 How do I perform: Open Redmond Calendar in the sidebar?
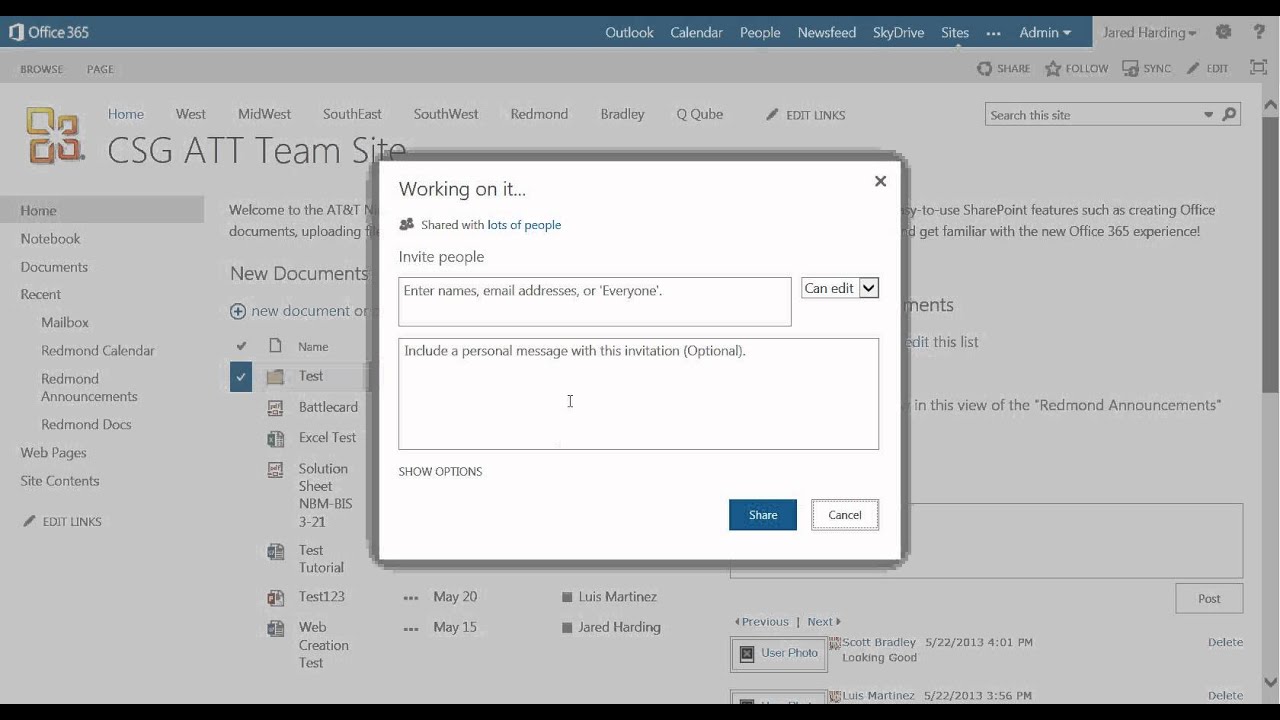click(x=98, y=350)
